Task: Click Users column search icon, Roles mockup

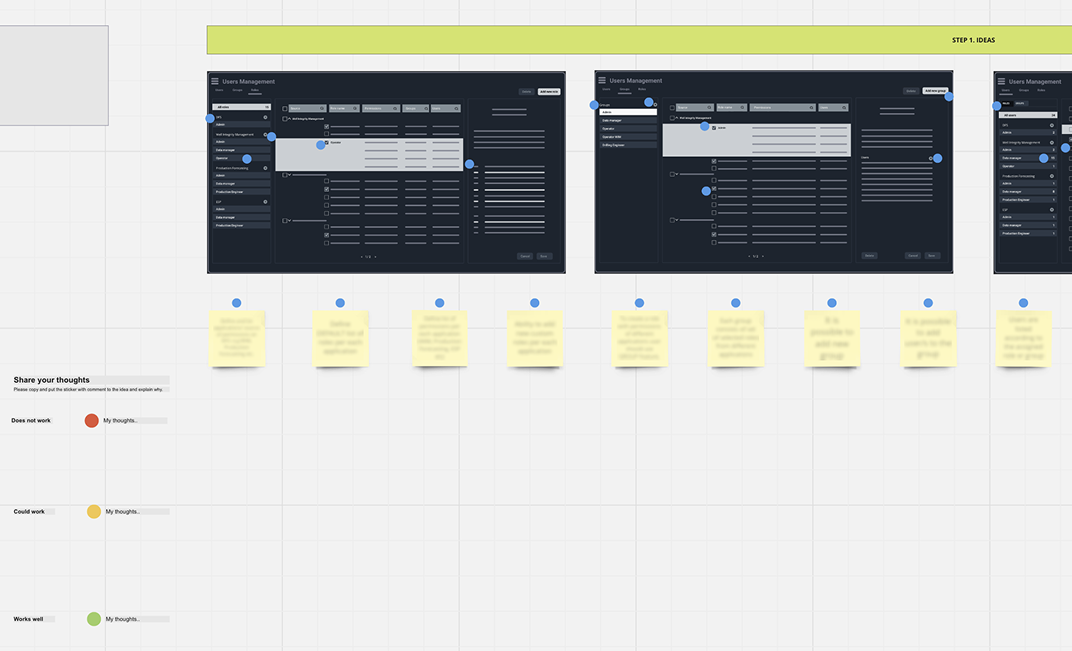Action: point(457,108)
